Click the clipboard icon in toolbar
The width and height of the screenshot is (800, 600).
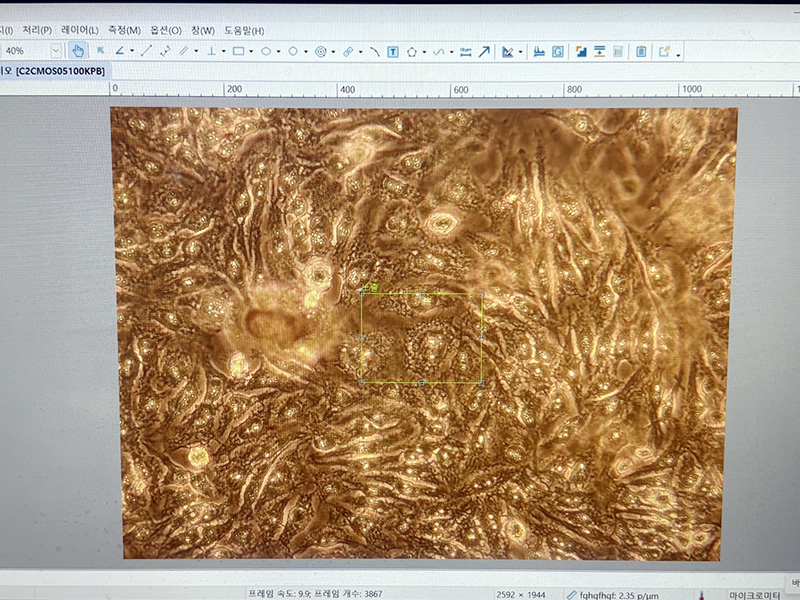640,51
